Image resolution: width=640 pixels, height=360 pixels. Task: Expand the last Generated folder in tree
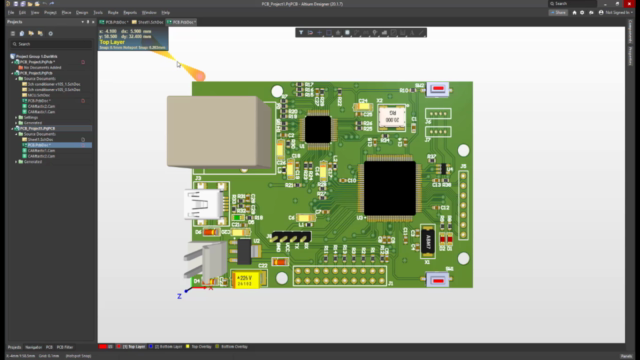pyautogui.click(x=16, y=162)
